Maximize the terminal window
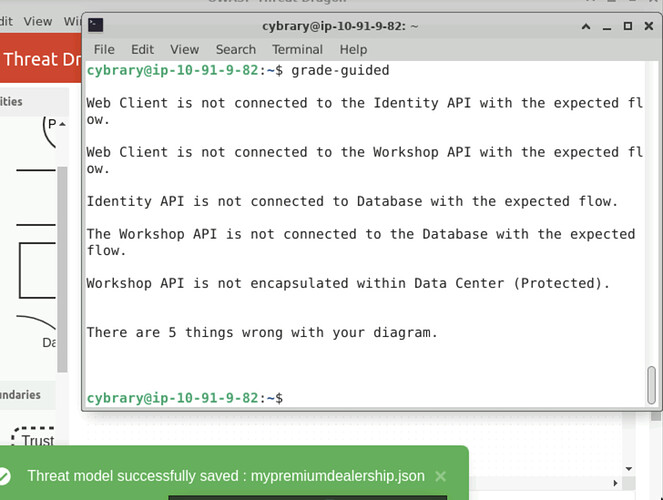This screenshot has height=500, width=663. [x=628, y=26]
